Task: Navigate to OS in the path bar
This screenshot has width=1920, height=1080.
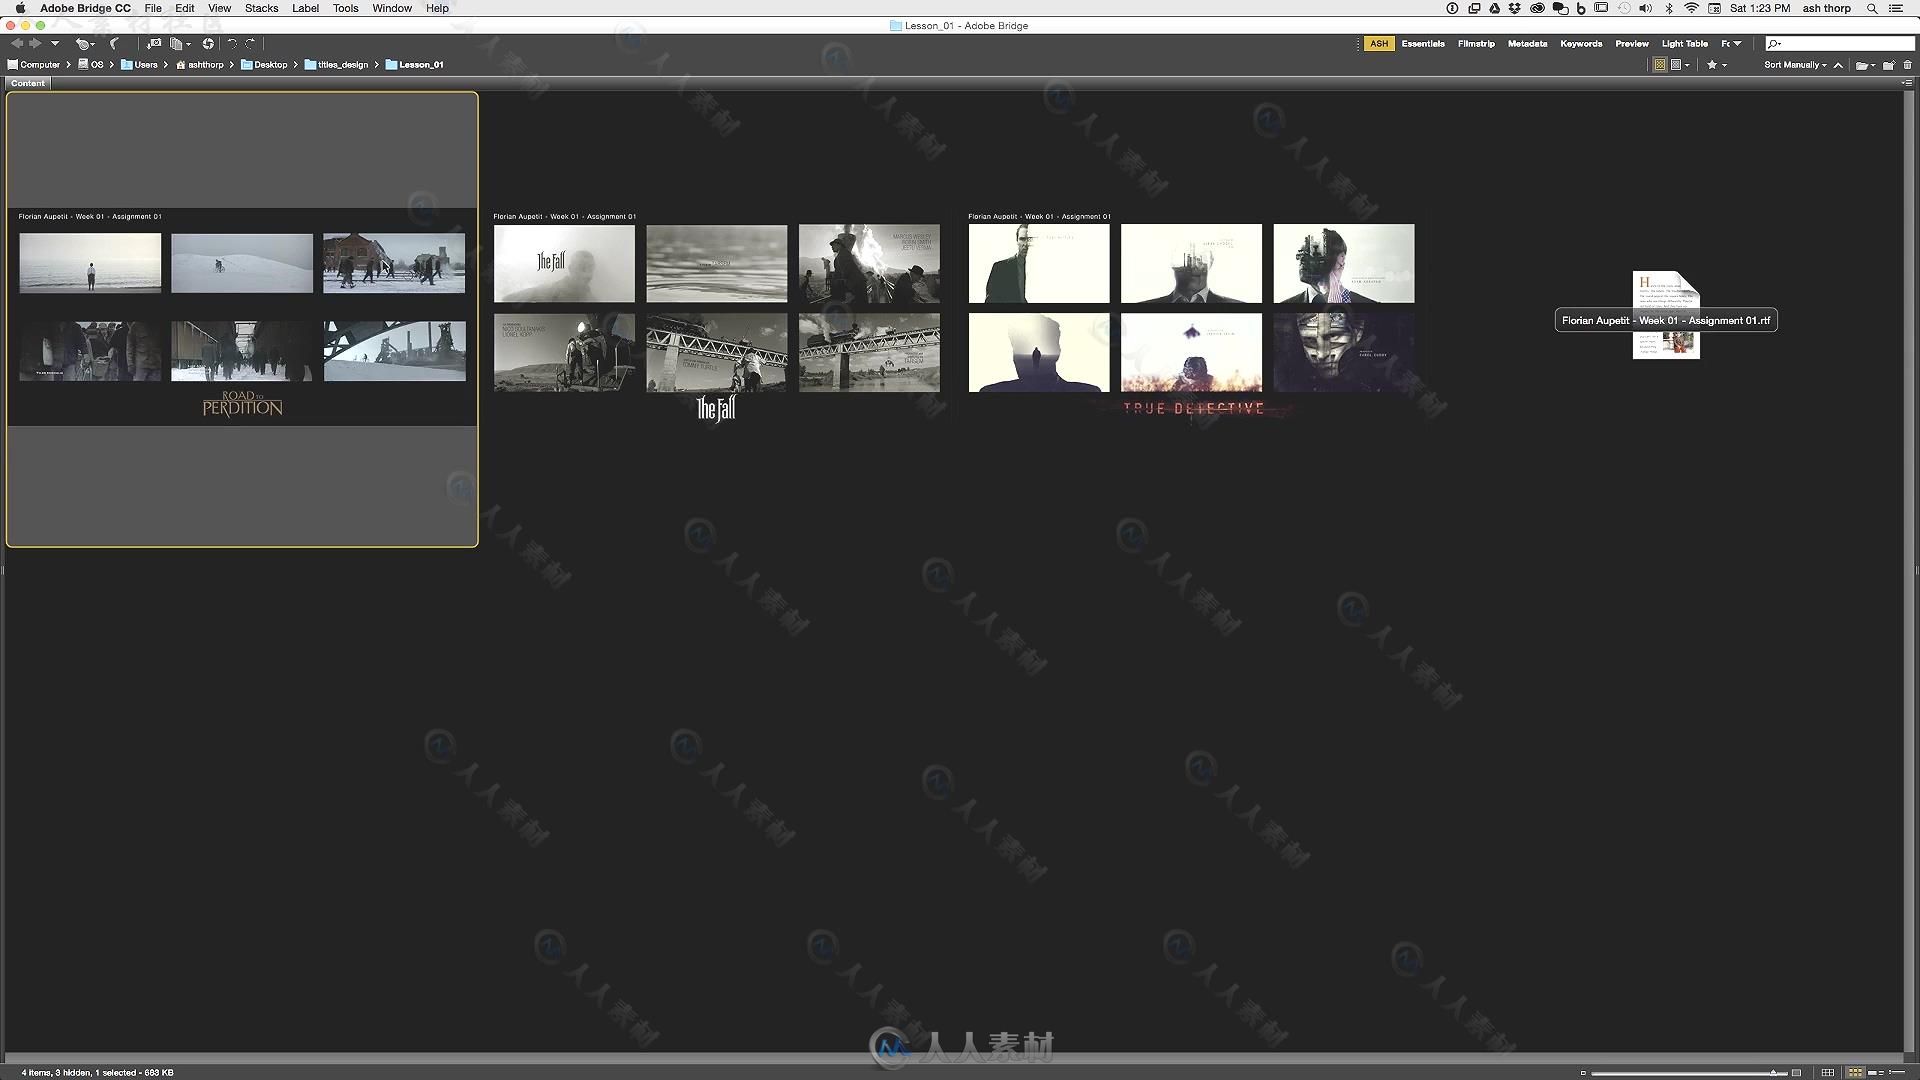Action: (90, 65)
